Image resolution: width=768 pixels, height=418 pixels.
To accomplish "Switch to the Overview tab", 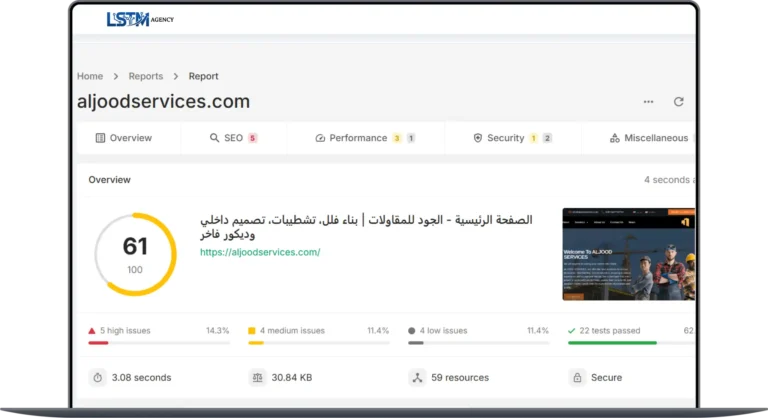I will point(123,138).
